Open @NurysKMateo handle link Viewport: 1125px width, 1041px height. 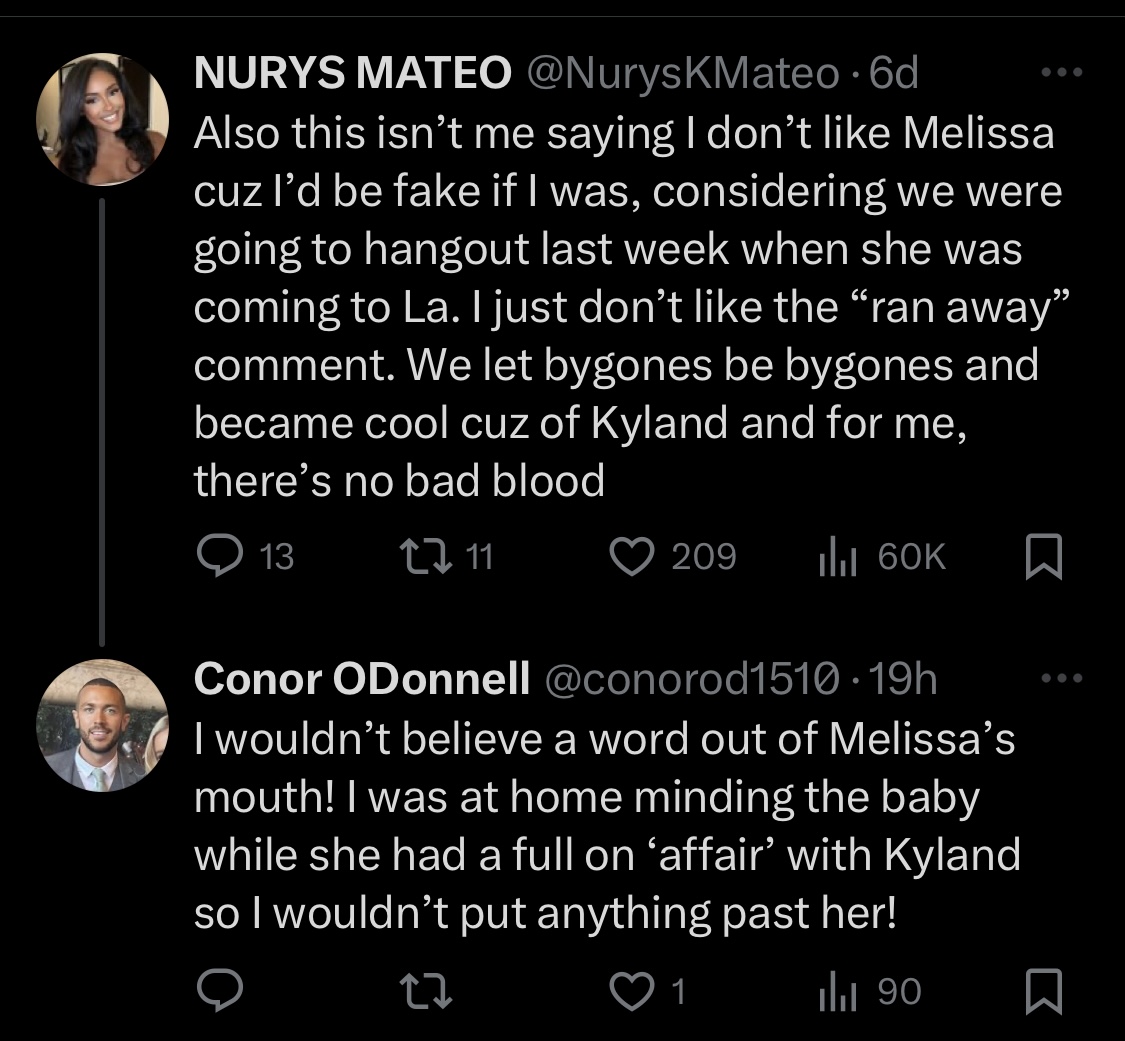pos(683,73)
